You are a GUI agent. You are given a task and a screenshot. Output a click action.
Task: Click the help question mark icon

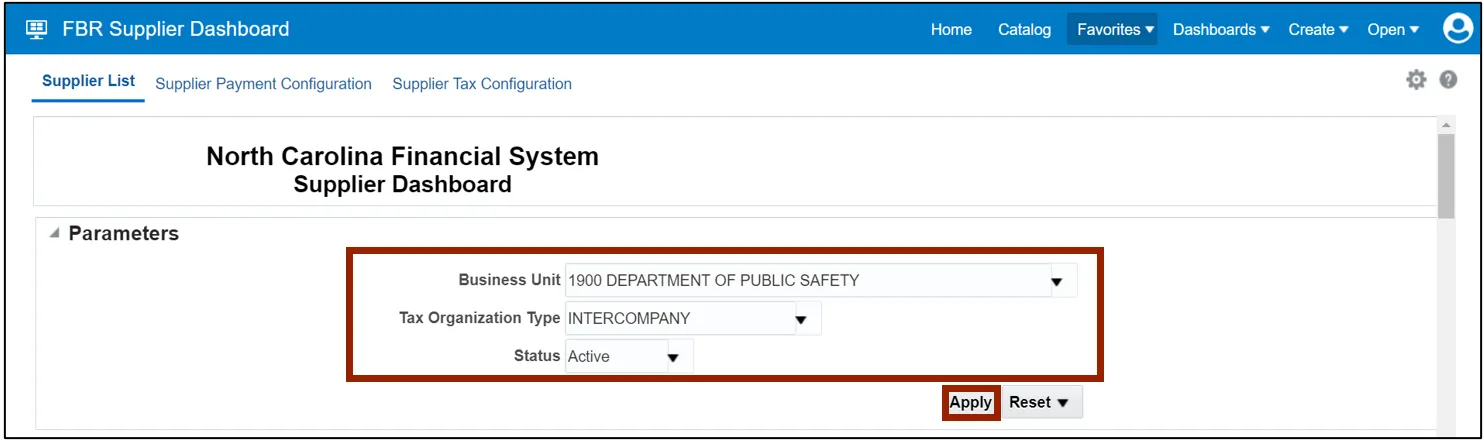click(x=1448, y=81)
